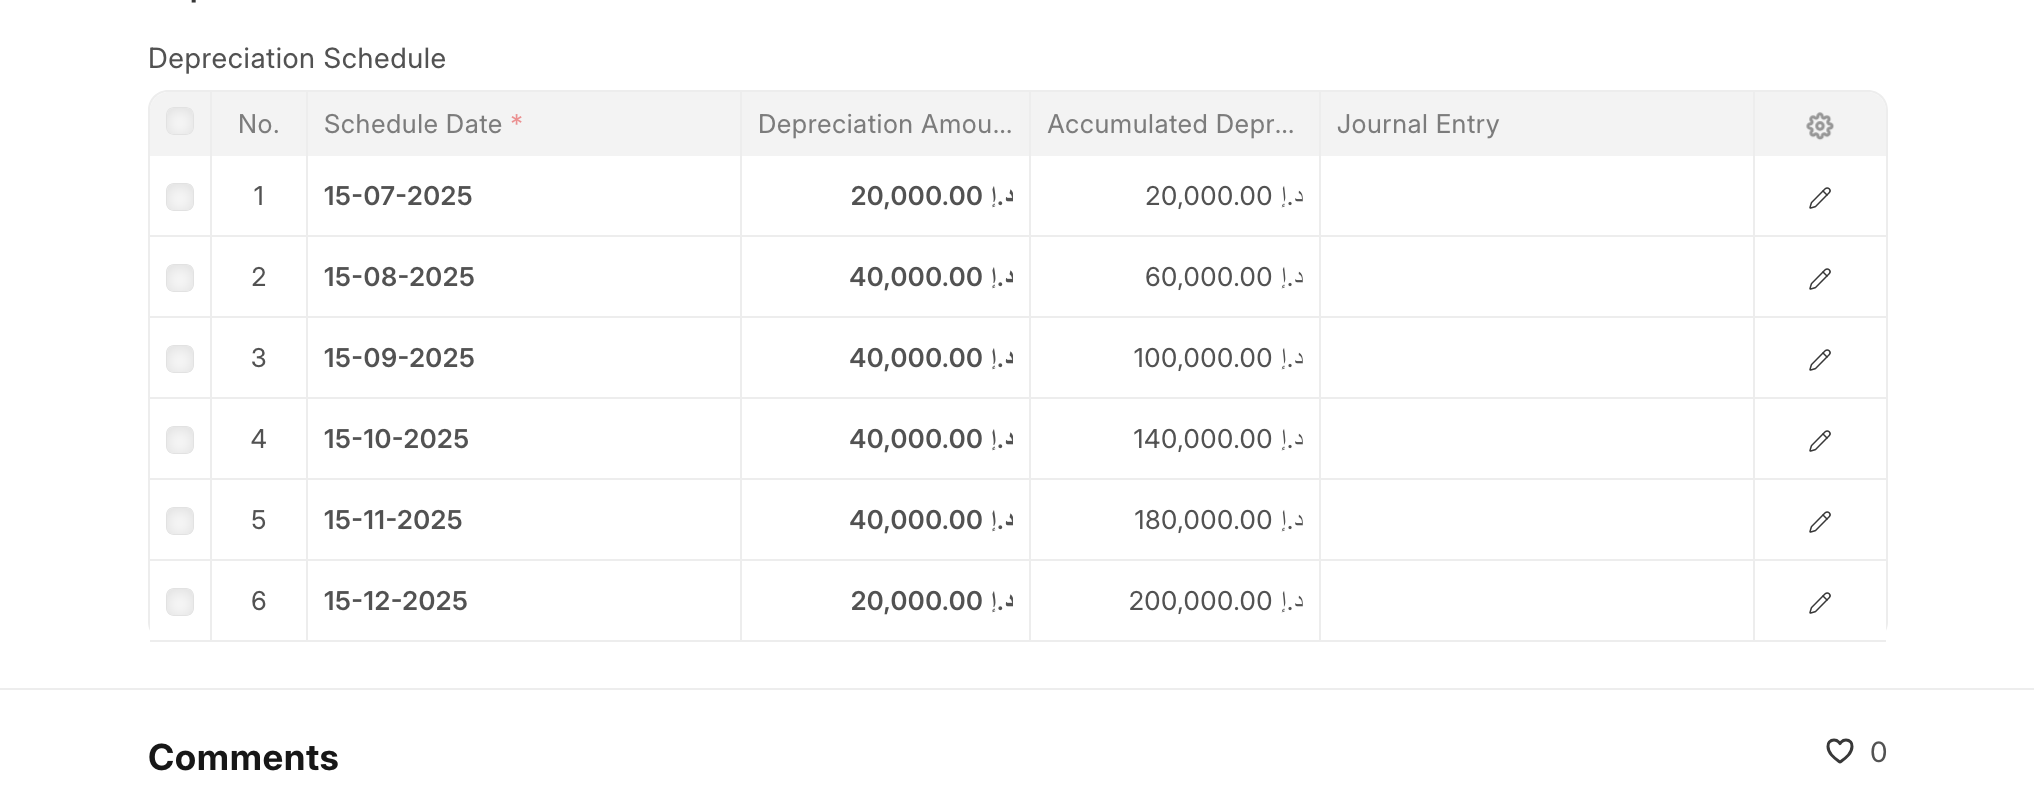Edit row 1 with pencil icon
This screenshot has width=2034, height=800.
[1819, 197]
